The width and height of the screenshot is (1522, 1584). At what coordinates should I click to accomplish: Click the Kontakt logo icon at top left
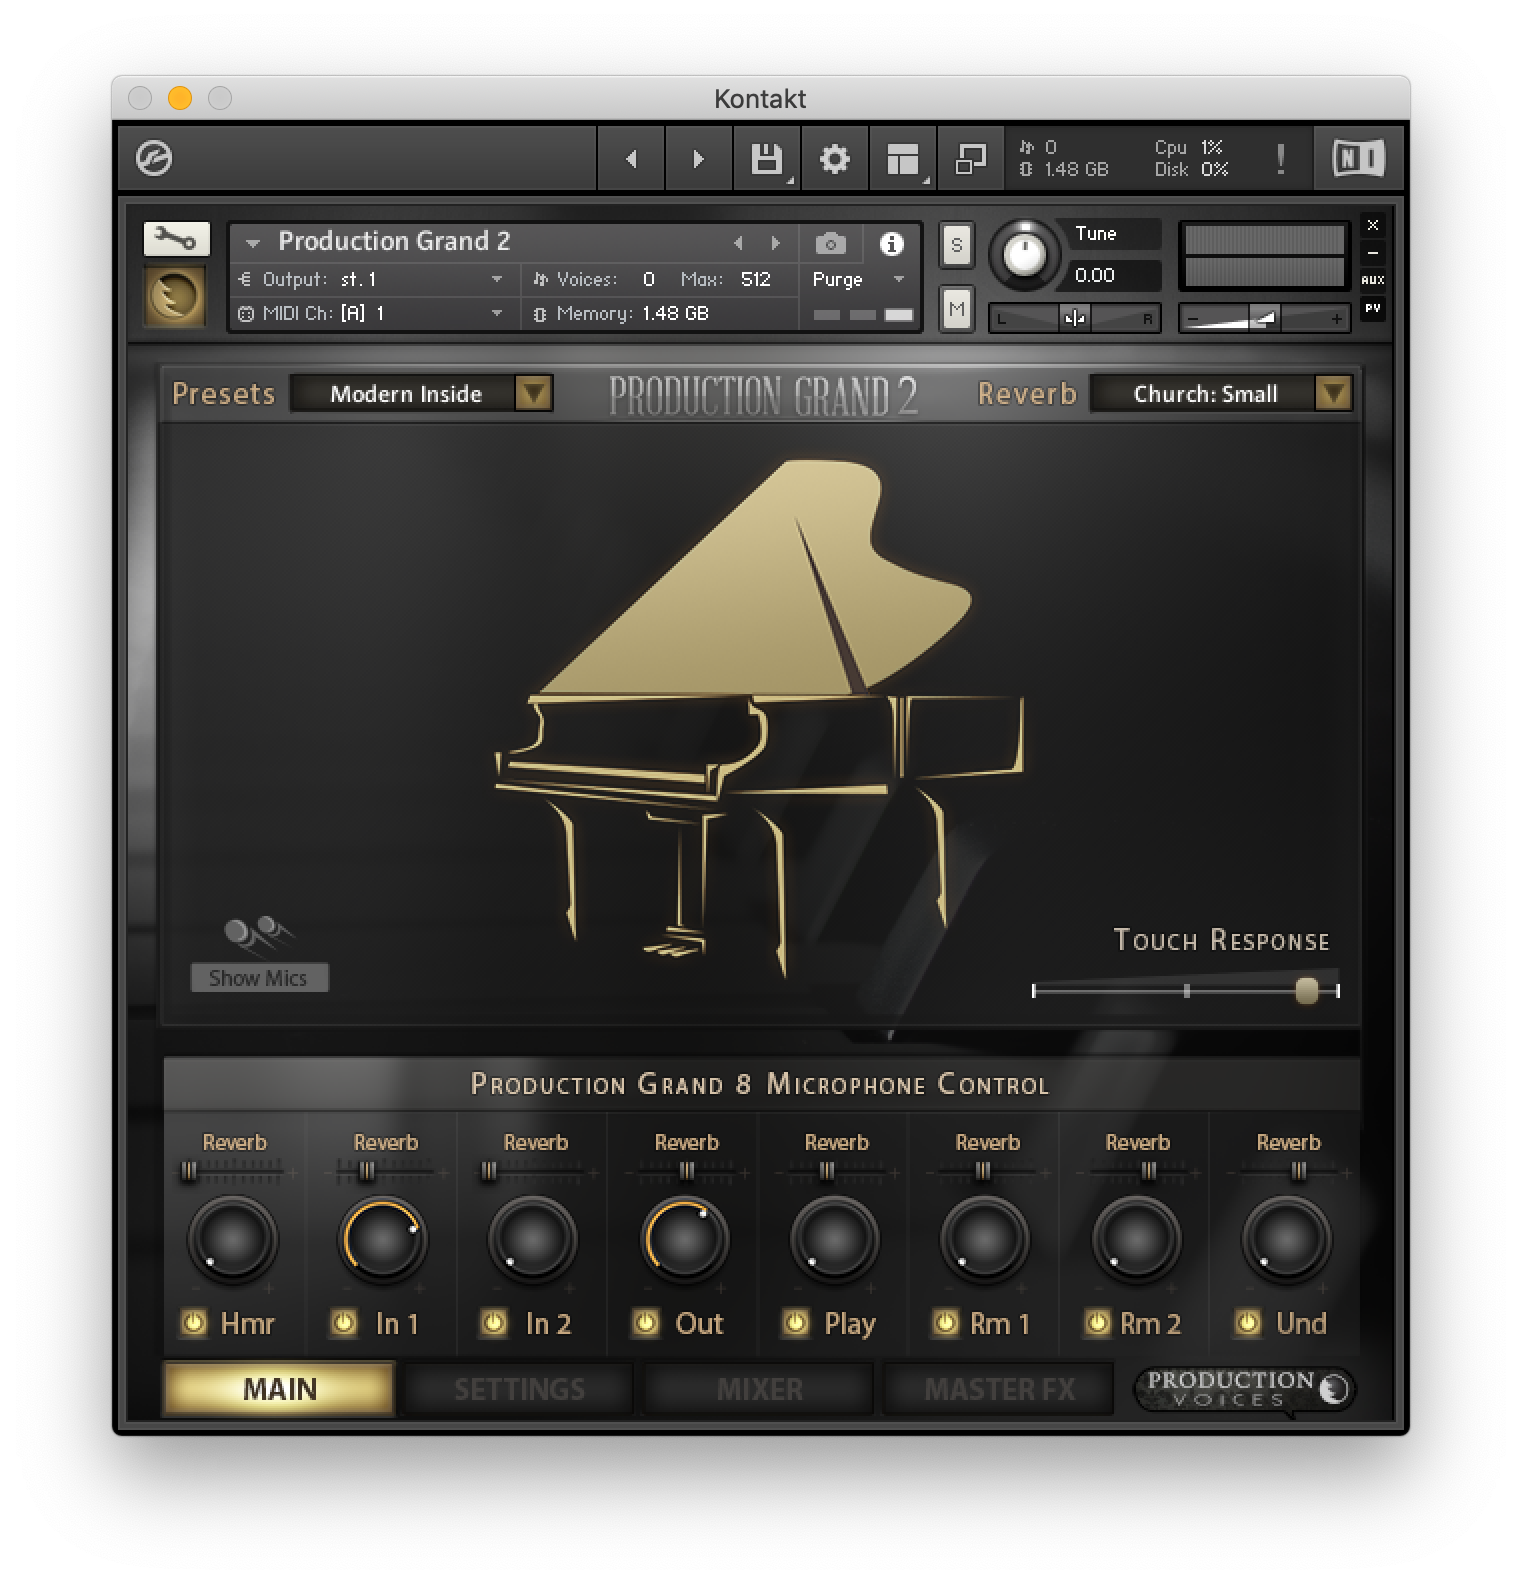pyautogui.click(x=154, y=158)
